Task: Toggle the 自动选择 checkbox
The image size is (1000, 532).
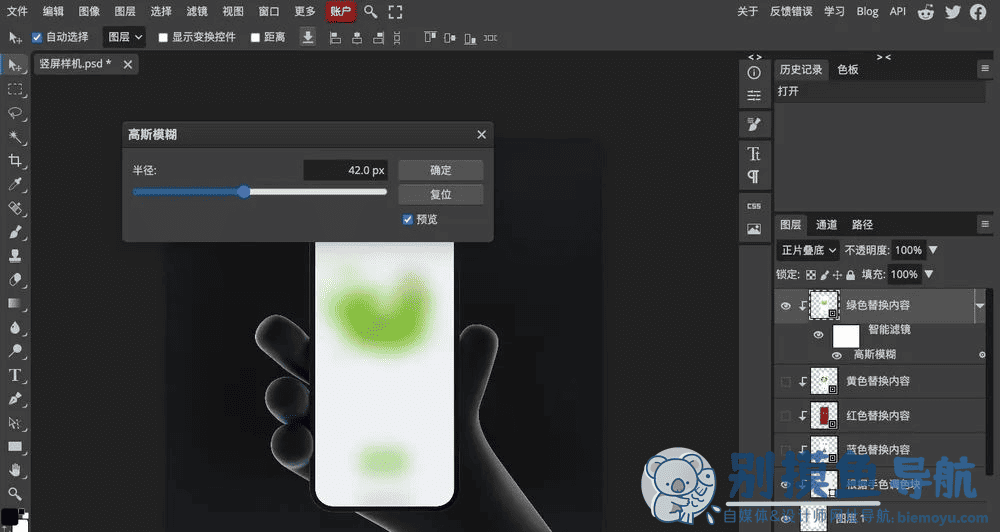Action: pos(37,37)
